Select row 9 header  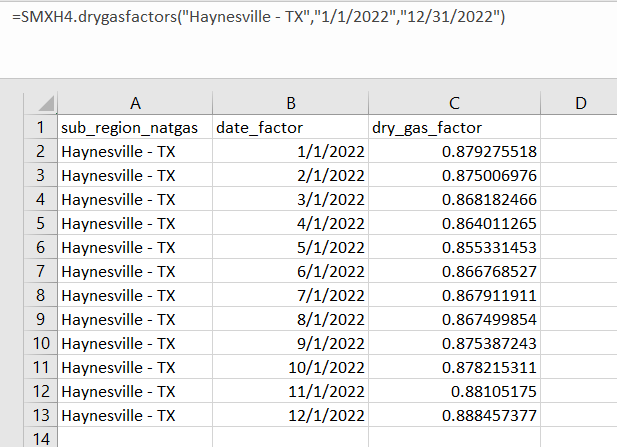41,319
